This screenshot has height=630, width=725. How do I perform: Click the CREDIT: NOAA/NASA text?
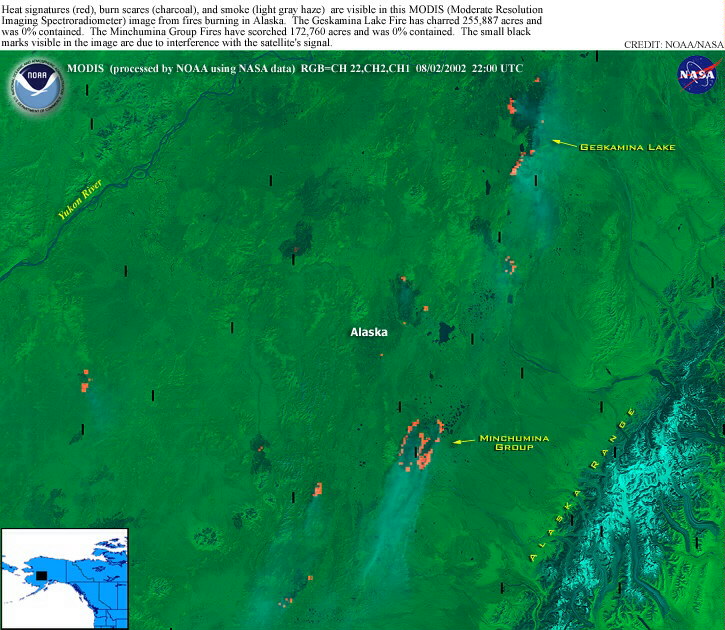673,44
